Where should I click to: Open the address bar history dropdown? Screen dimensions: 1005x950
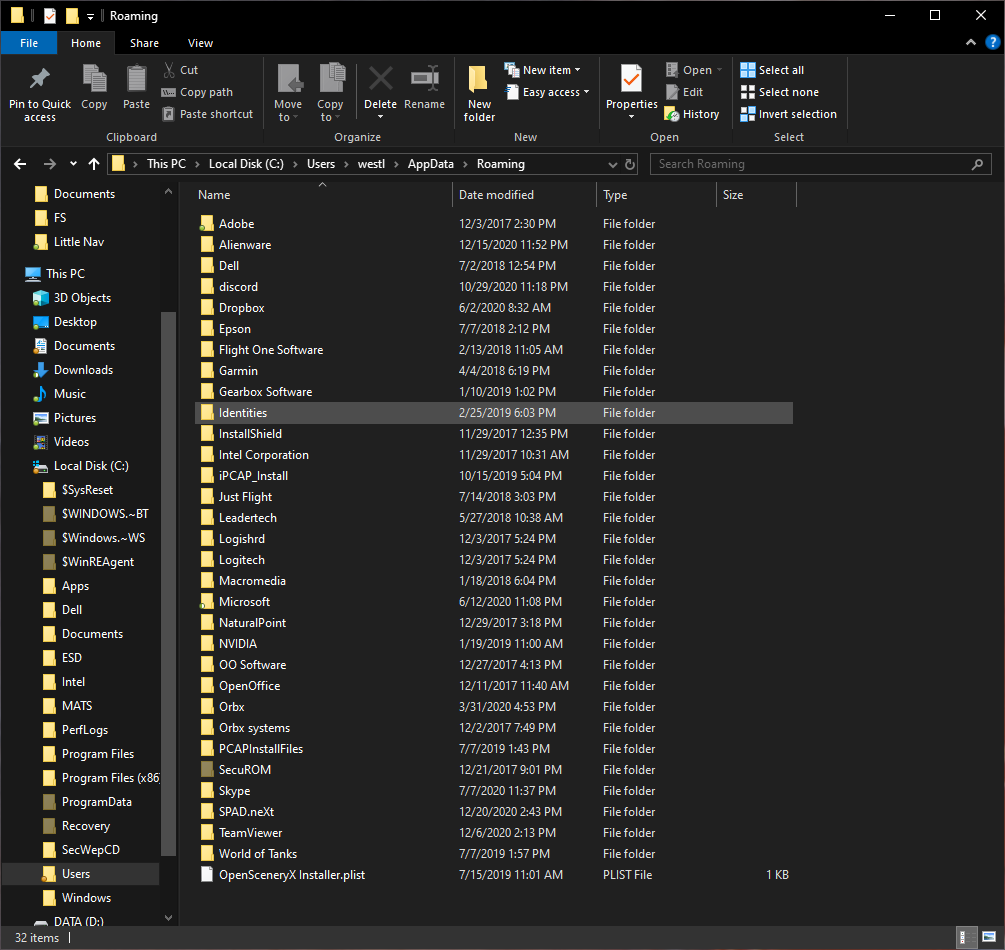tap(611, 163)
